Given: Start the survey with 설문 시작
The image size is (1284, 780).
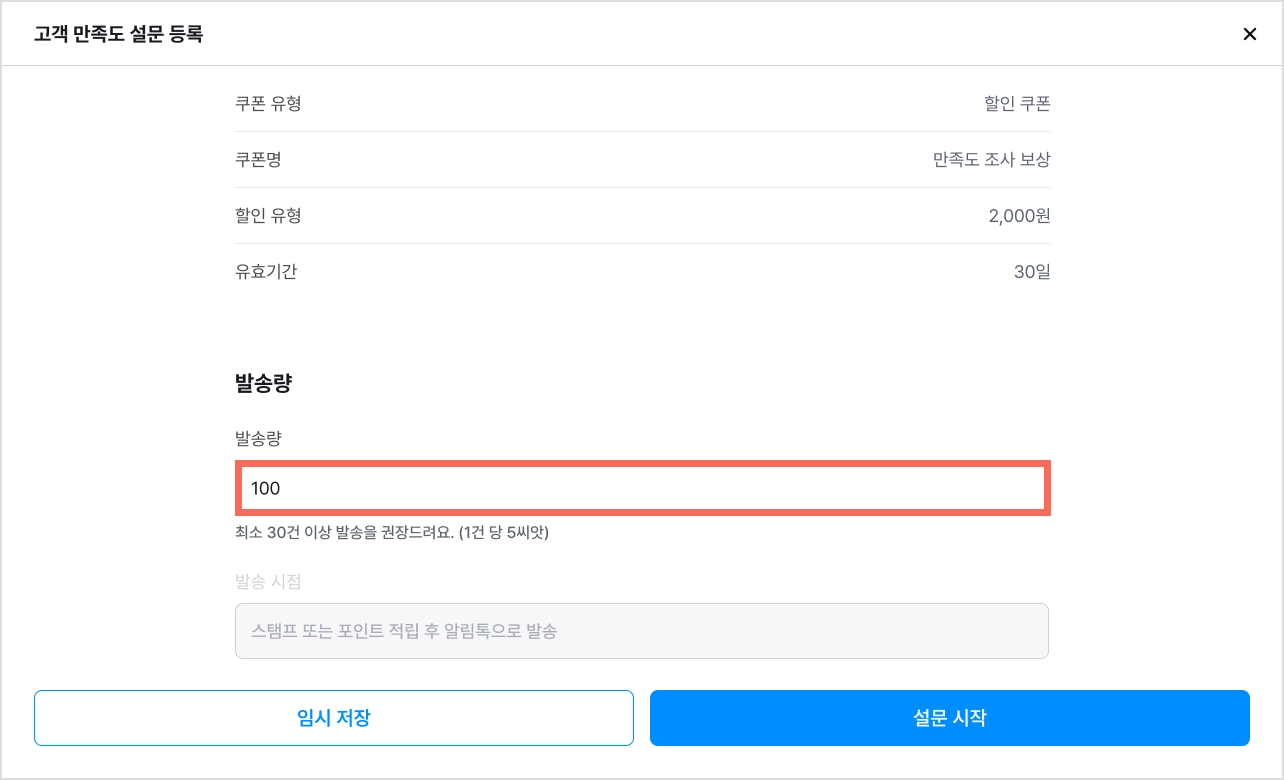Looking at the screenshot, I should coord(950,718).
